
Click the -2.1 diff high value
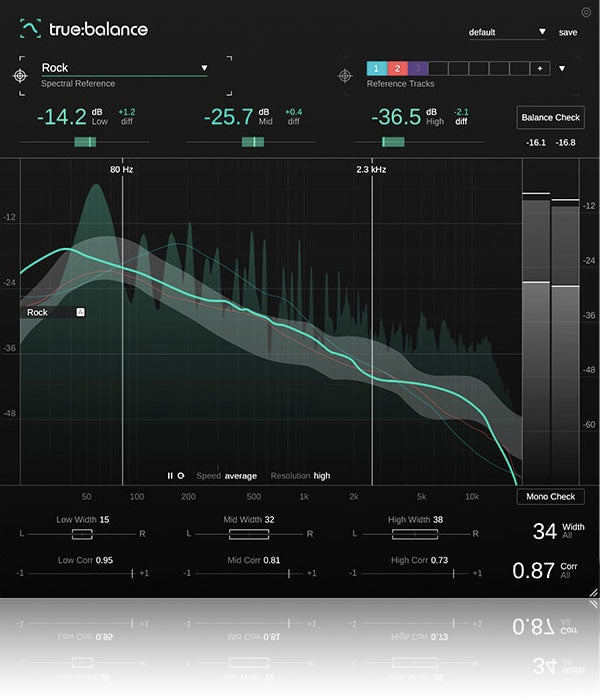coord(461,112)
